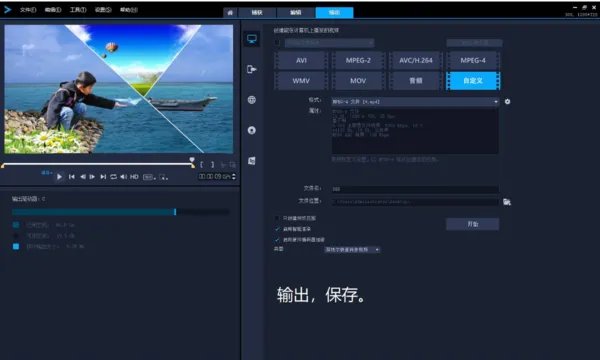Viewport: 600px width, 360px height.
Task: Select the Disc burning category icon
Action: point(252,130)
